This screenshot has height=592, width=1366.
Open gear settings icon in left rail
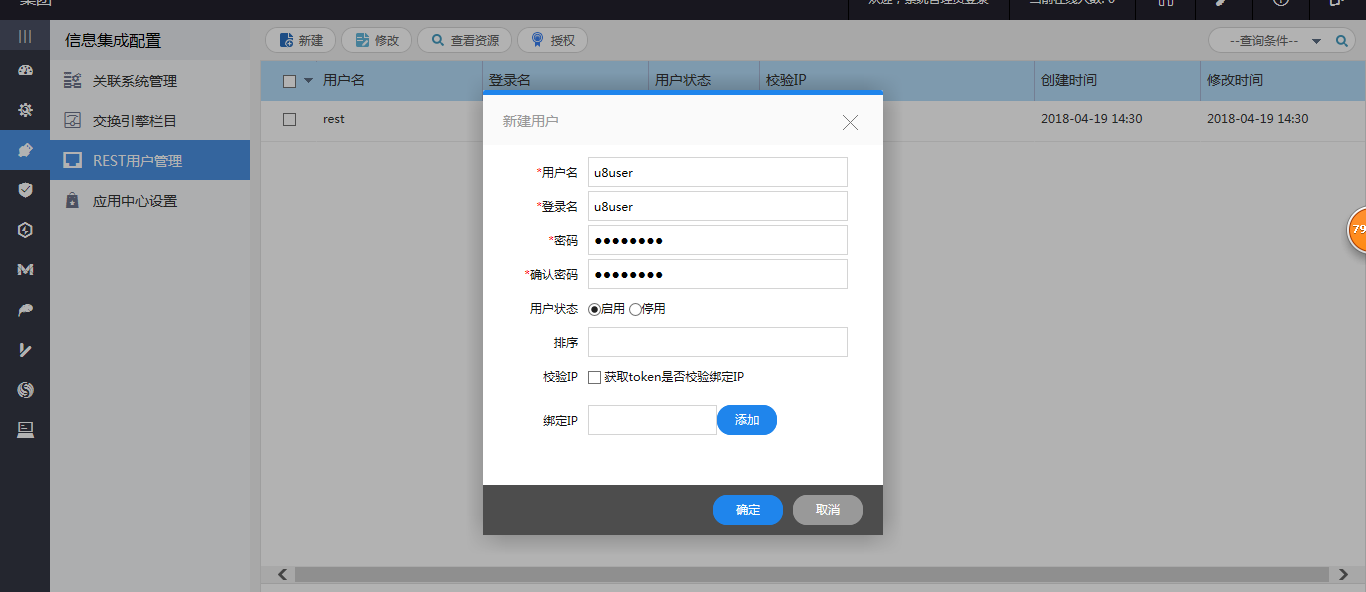(25, 111)
